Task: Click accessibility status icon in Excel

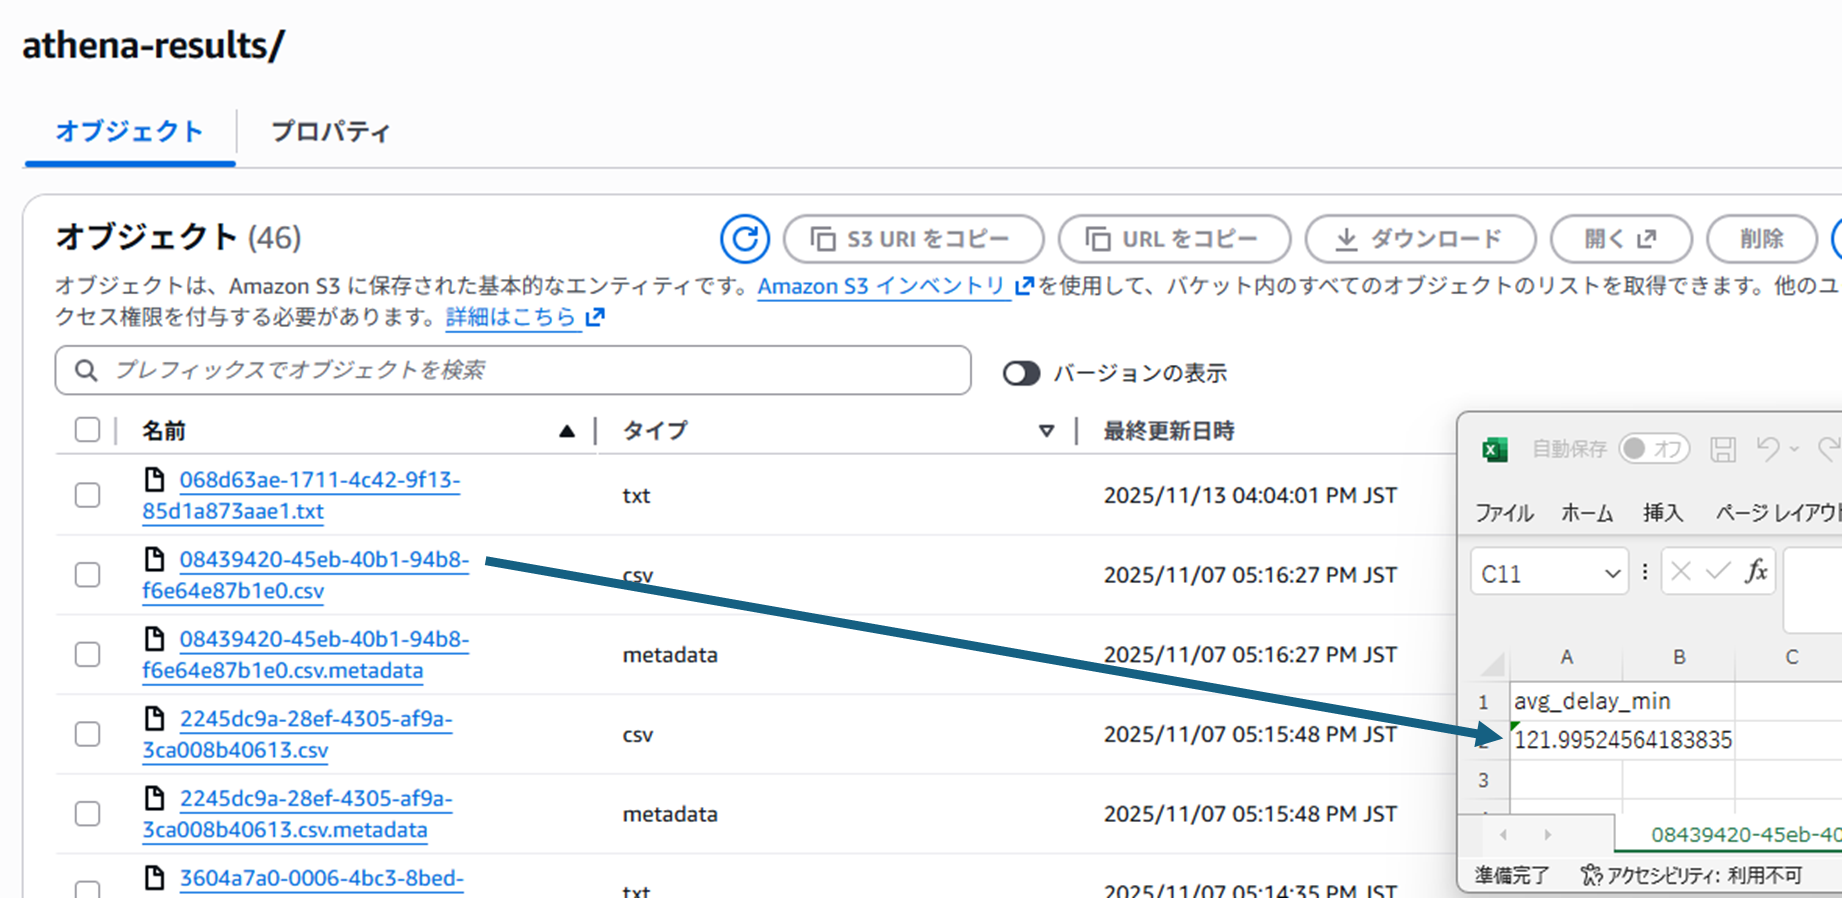Action: (x=1590, y=876)
